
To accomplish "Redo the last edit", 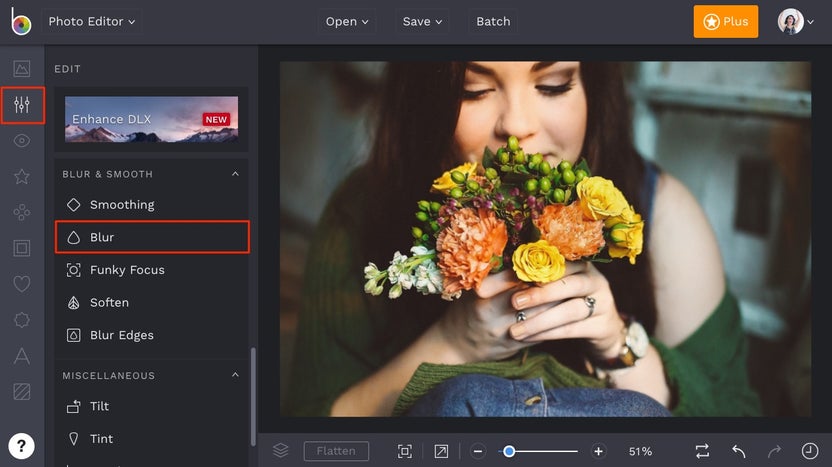I will [774, 451].
